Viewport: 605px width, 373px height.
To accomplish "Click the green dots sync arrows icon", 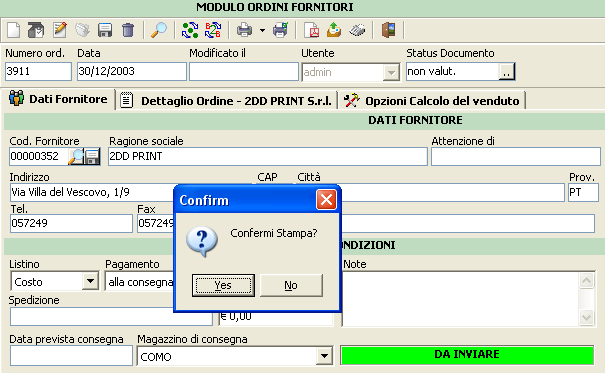I will (190, 30).
